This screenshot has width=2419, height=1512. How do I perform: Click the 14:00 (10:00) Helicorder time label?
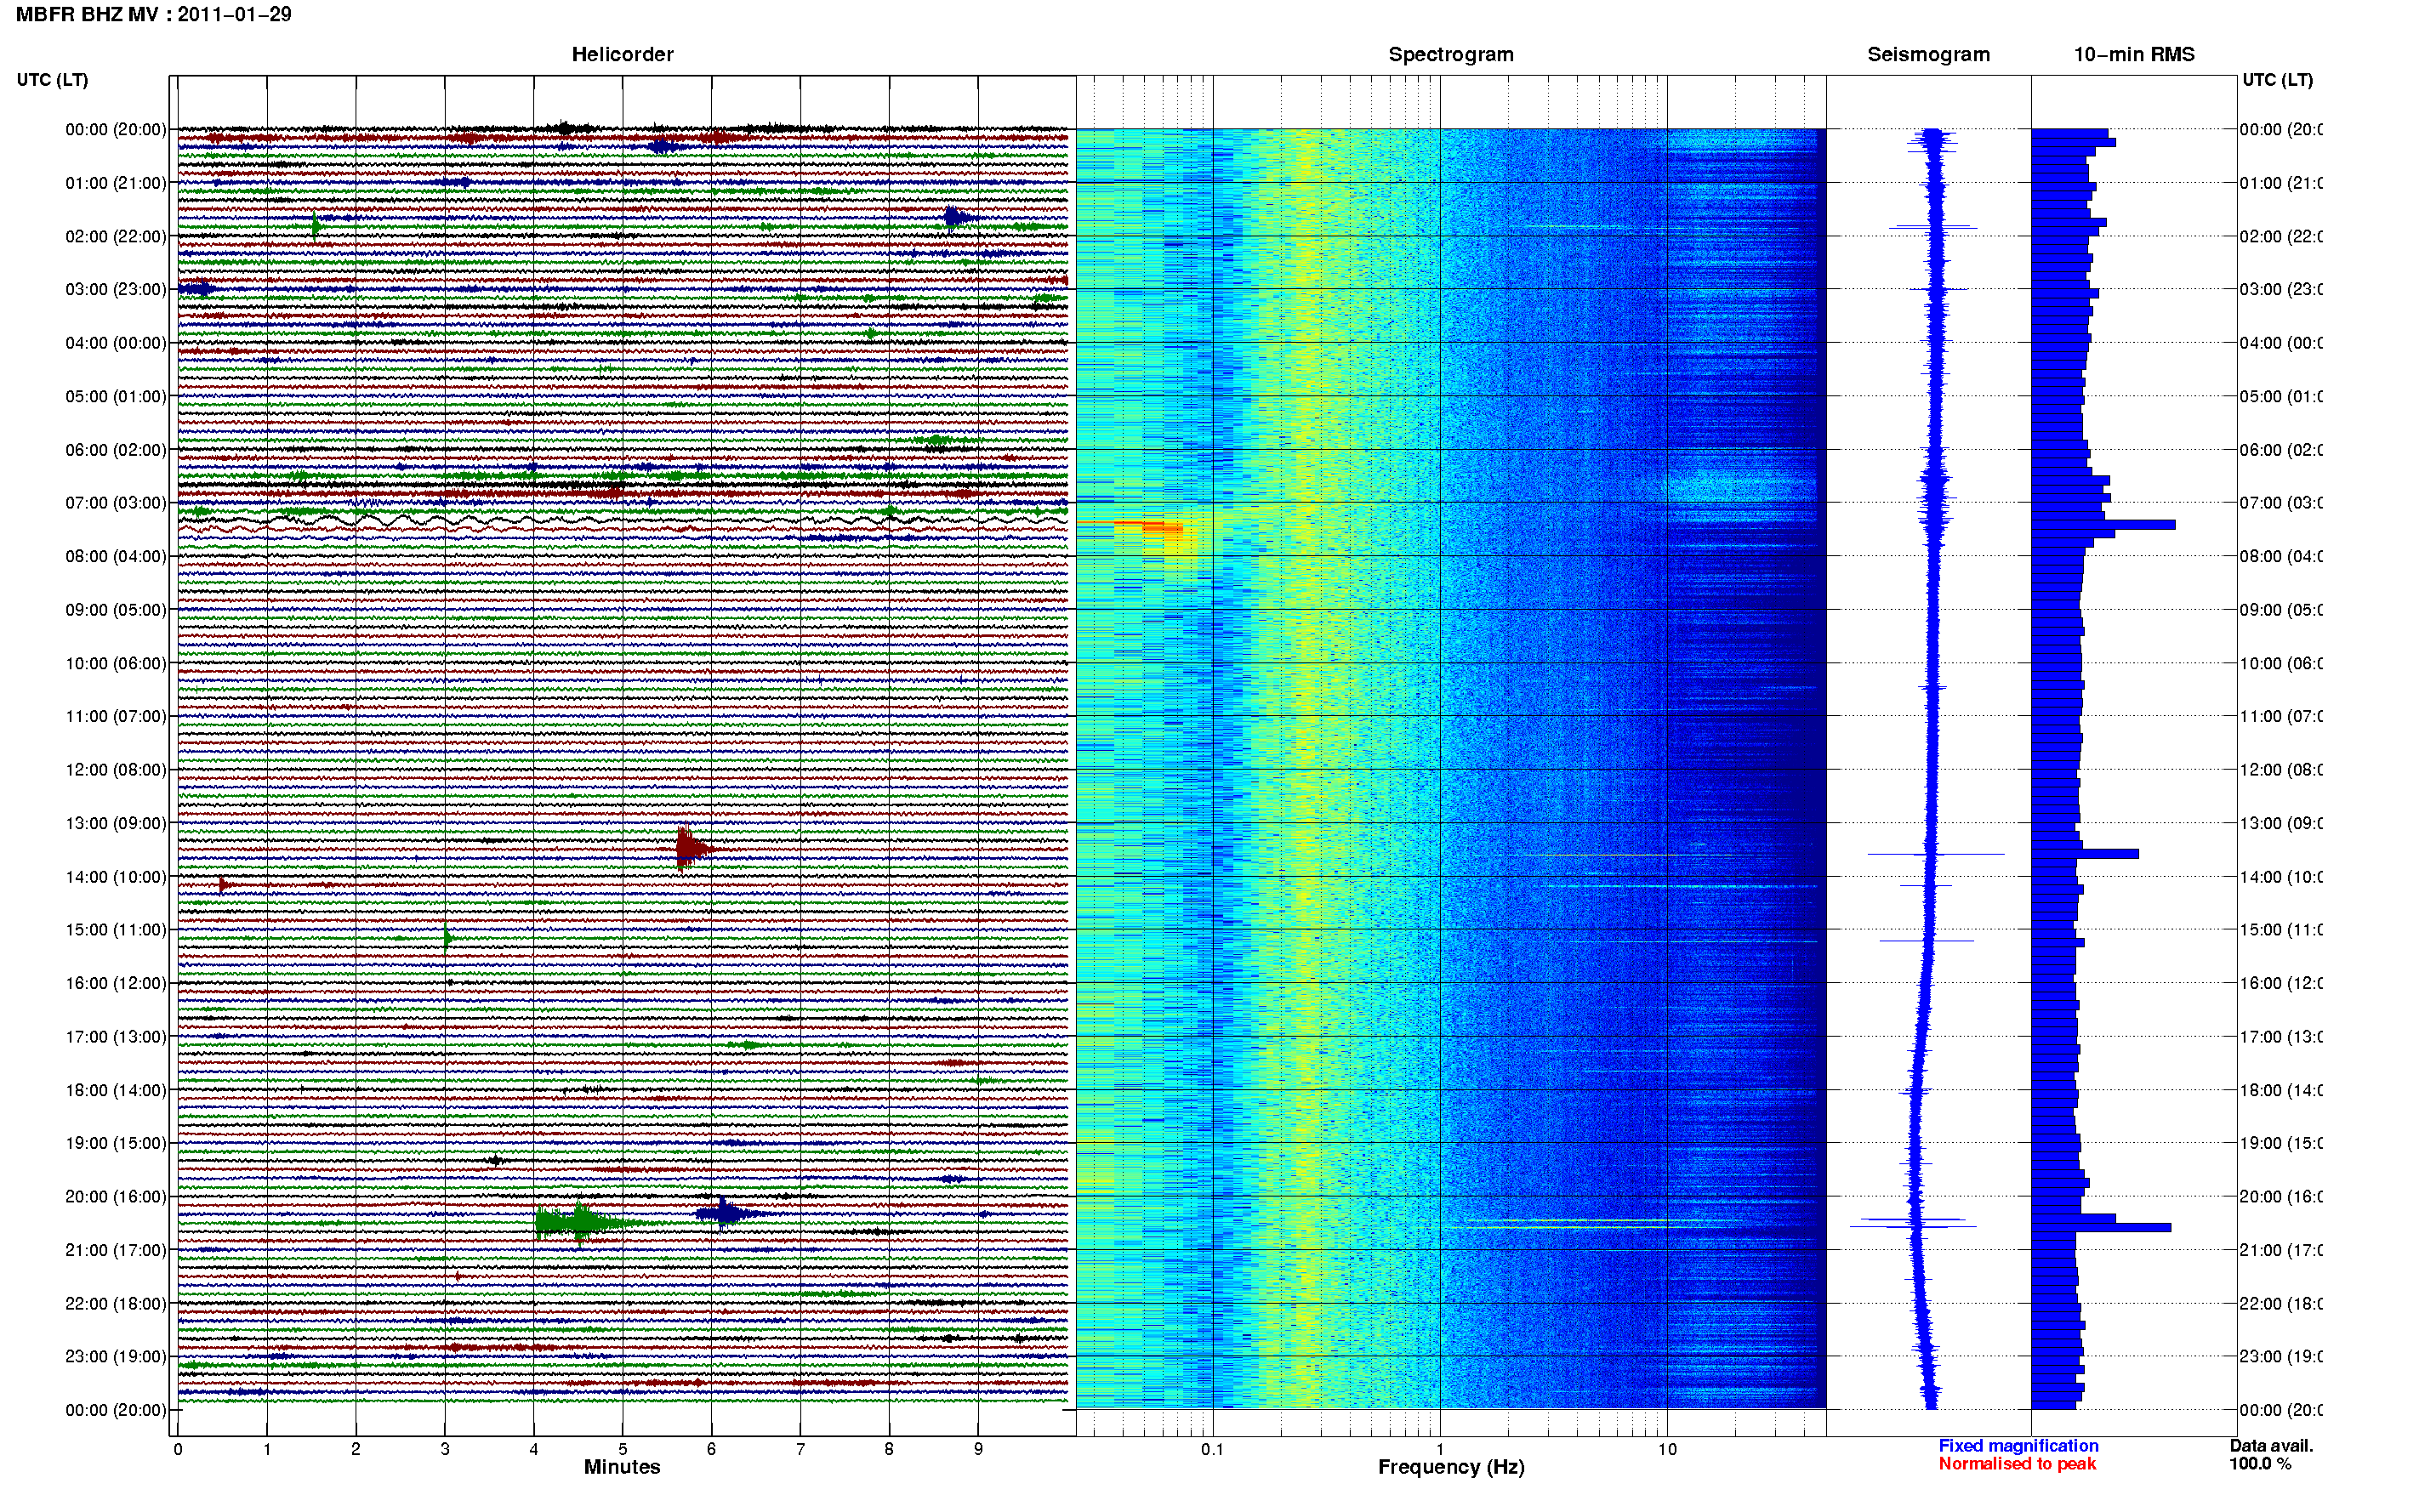[x=116, y=877]
